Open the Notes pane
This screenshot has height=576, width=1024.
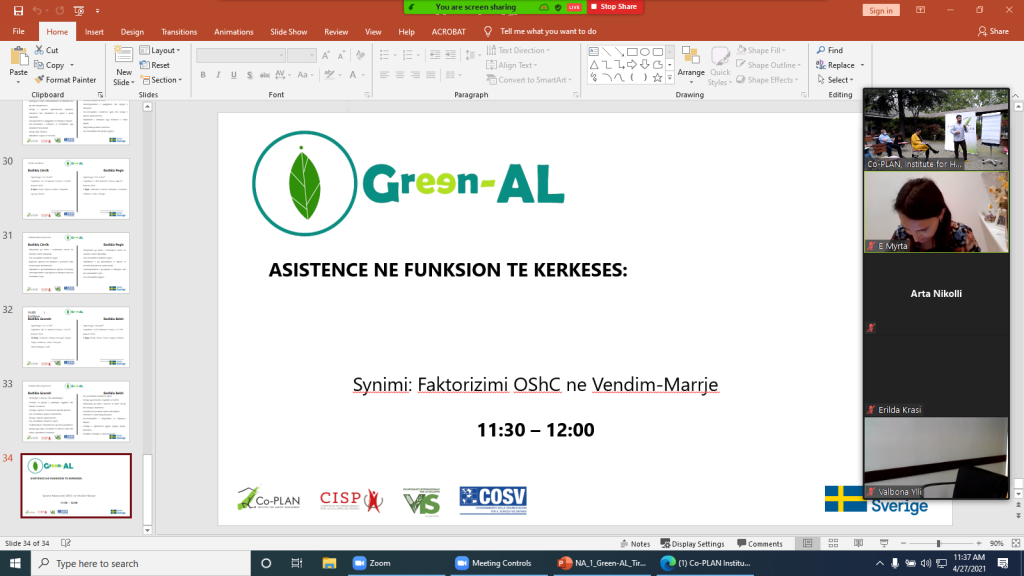[635, 543]
